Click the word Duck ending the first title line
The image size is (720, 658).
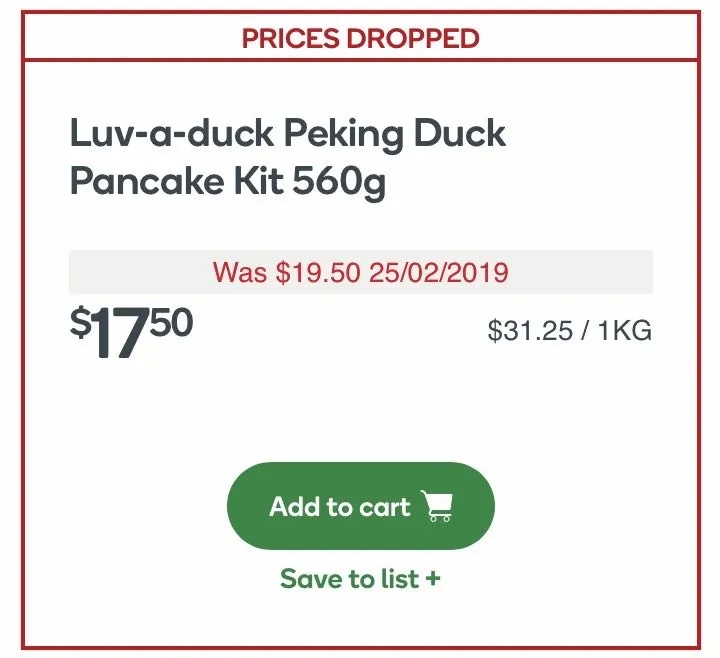[460, 133]
